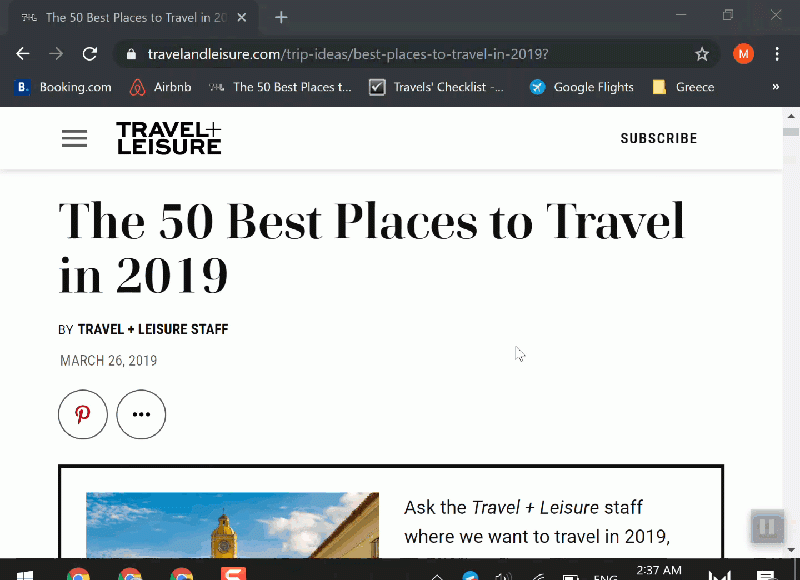
Task: Bookmark this page with the star icon
Action: tap(702, 54)
